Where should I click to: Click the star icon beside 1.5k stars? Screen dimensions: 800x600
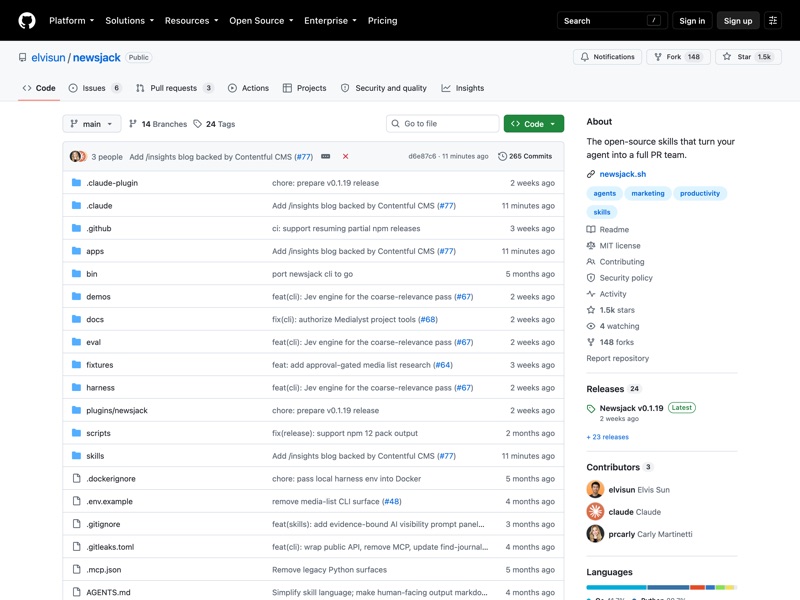point(591,310)
